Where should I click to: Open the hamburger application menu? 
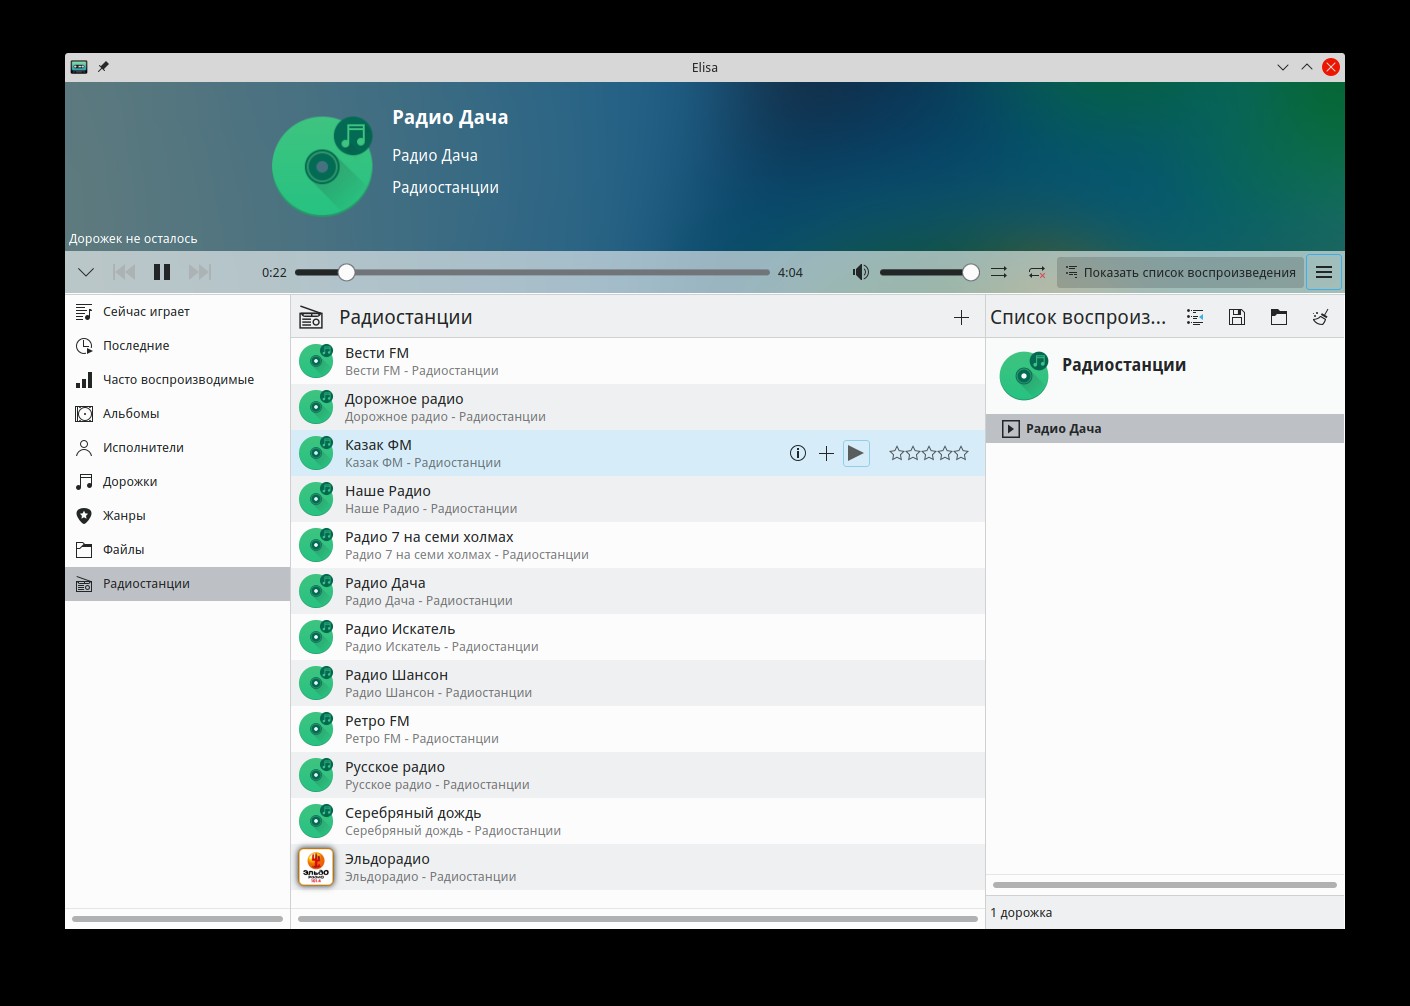[1324, 272]
